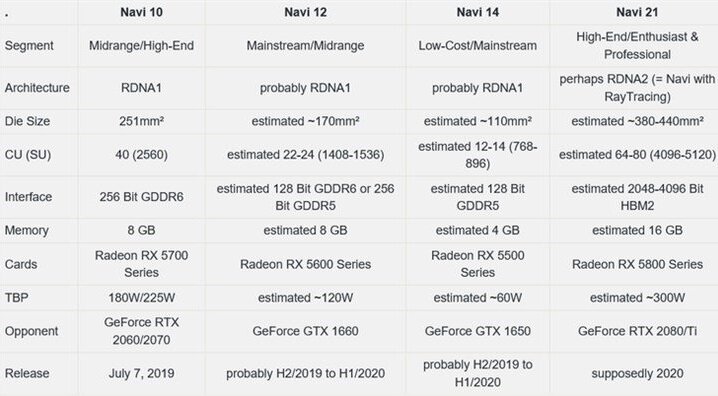Click the Navi 14 column header
This screenshot has width=718, height=396.
[478, 12]
